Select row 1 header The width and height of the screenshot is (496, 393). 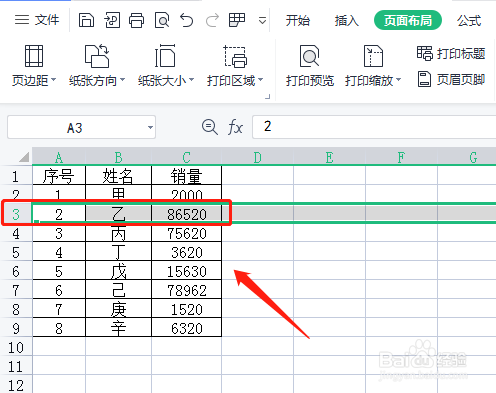pos(16,176)
